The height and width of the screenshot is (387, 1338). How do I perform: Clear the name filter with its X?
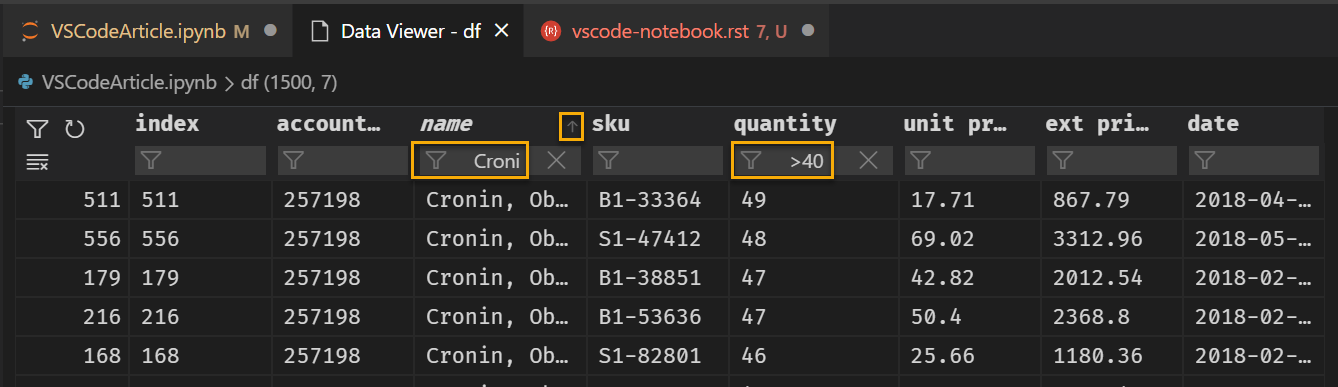click(x=557, y=161)
